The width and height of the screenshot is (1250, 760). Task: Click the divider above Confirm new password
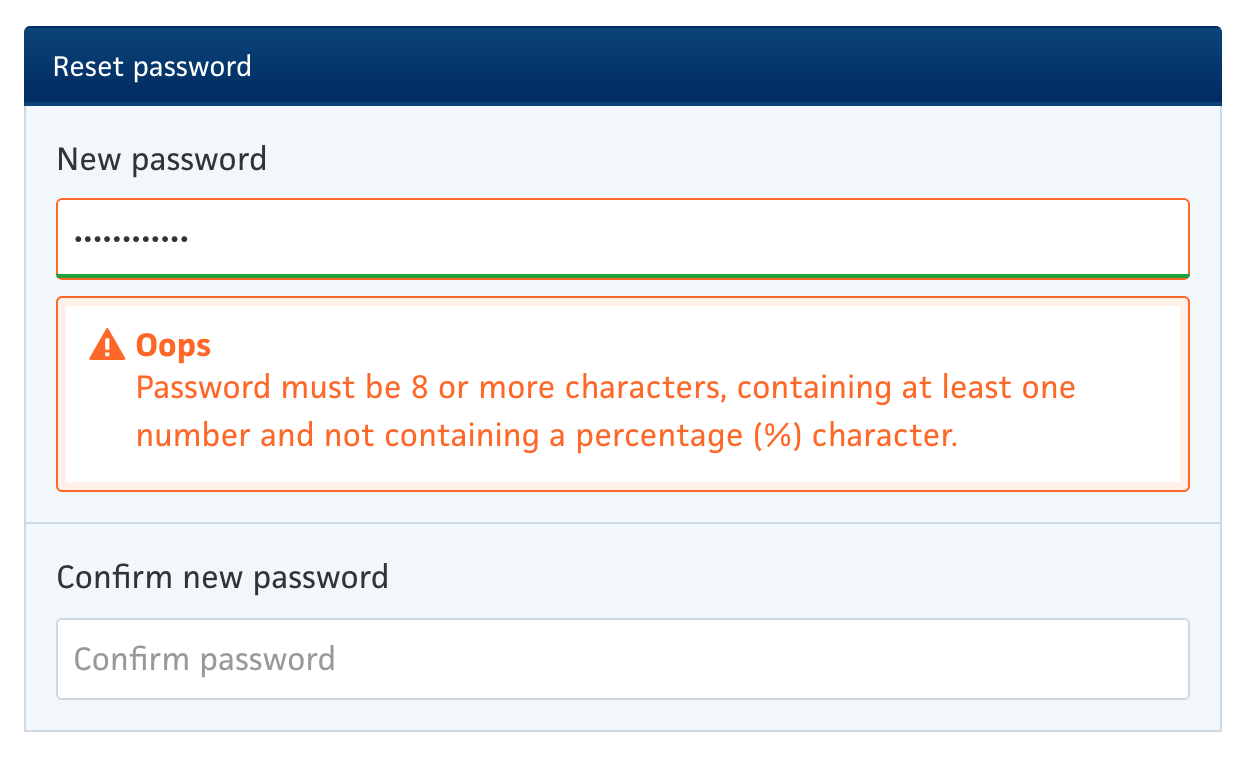click(x=622, y=523)
